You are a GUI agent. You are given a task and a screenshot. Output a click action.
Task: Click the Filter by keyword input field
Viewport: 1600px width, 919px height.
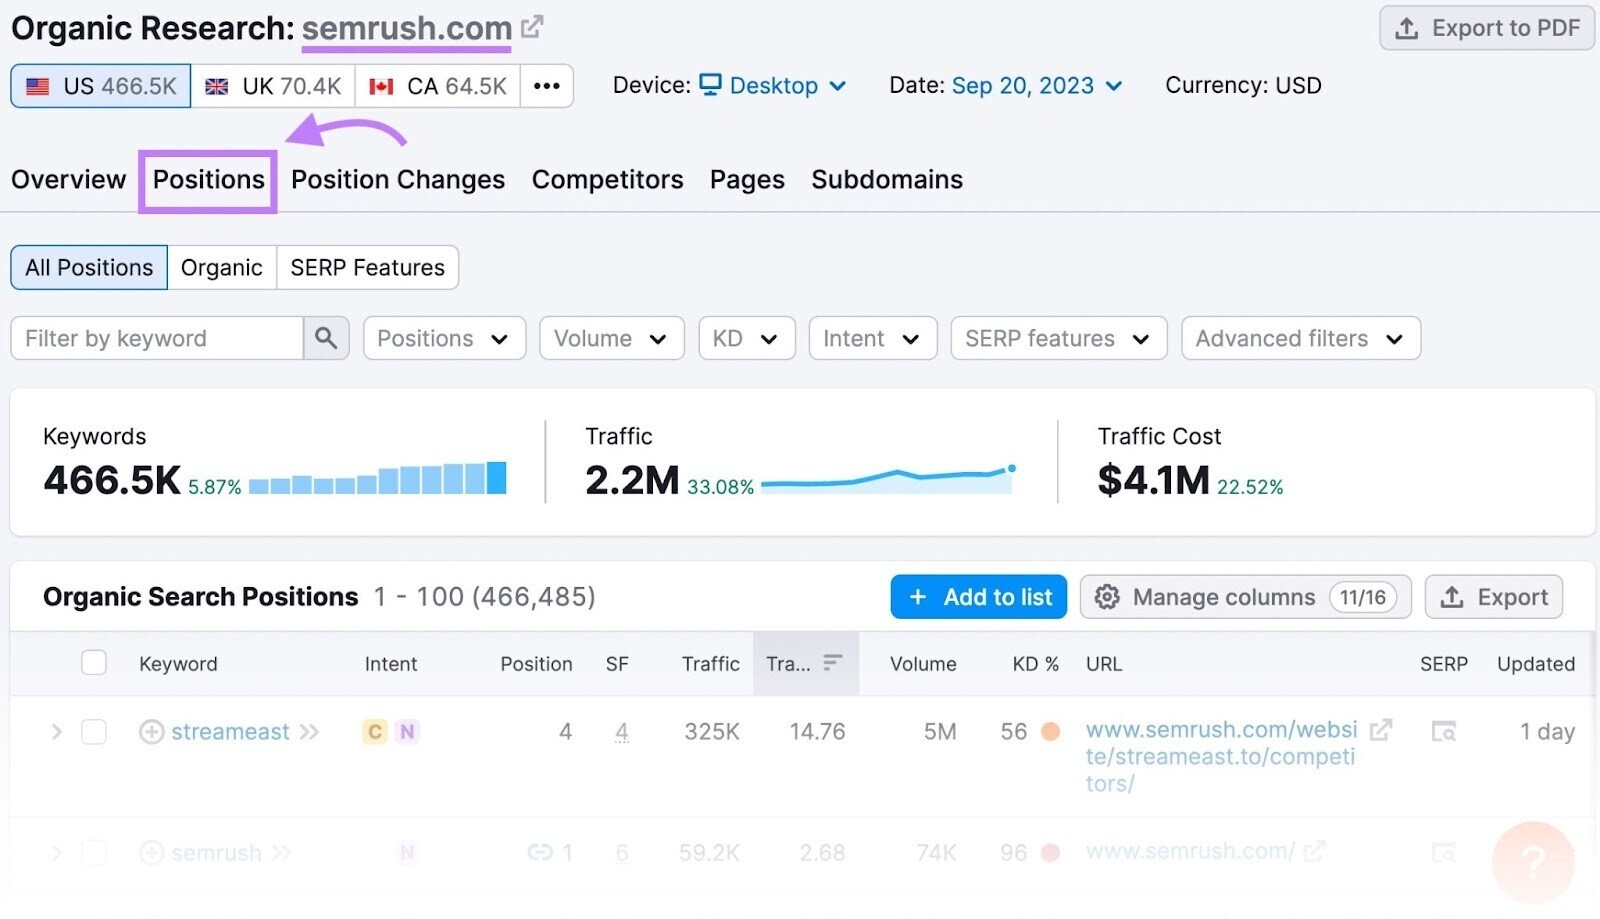157,339
